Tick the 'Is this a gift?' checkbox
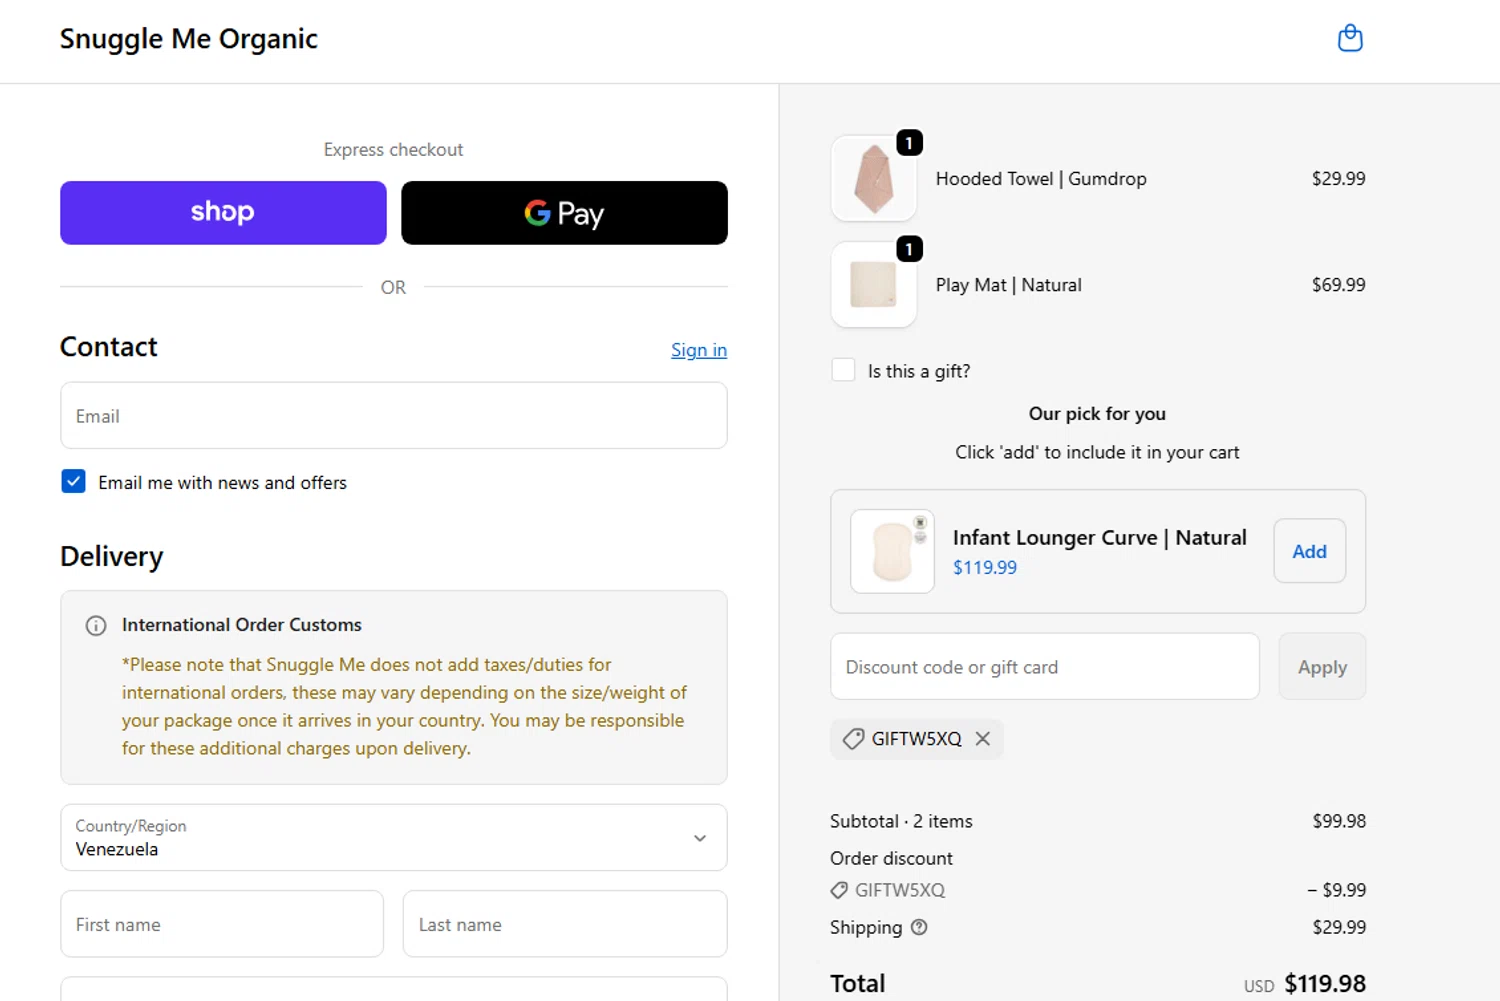Screen dimensions: 1500x1001 tap(843, 370)
